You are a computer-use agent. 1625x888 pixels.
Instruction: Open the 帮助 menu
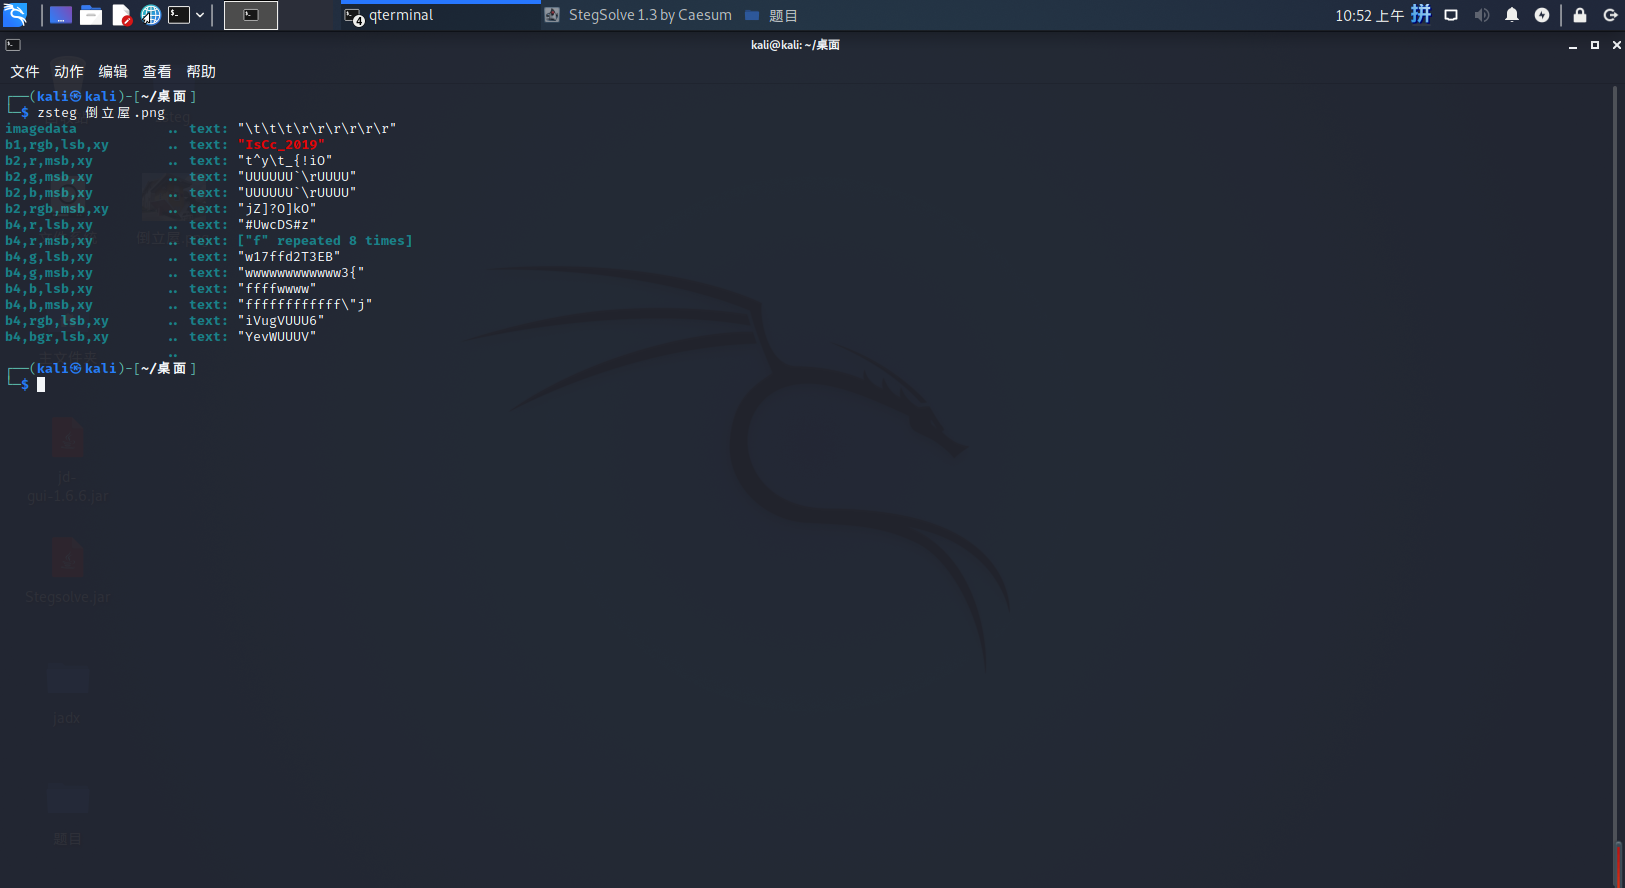pyautogui.click(x=201, y=71)
